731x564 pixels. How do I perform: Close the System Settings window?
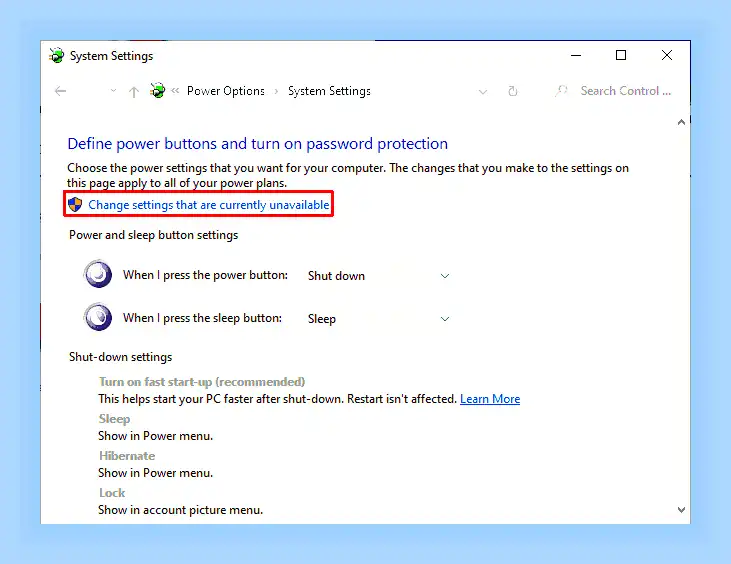coord(667,55)
